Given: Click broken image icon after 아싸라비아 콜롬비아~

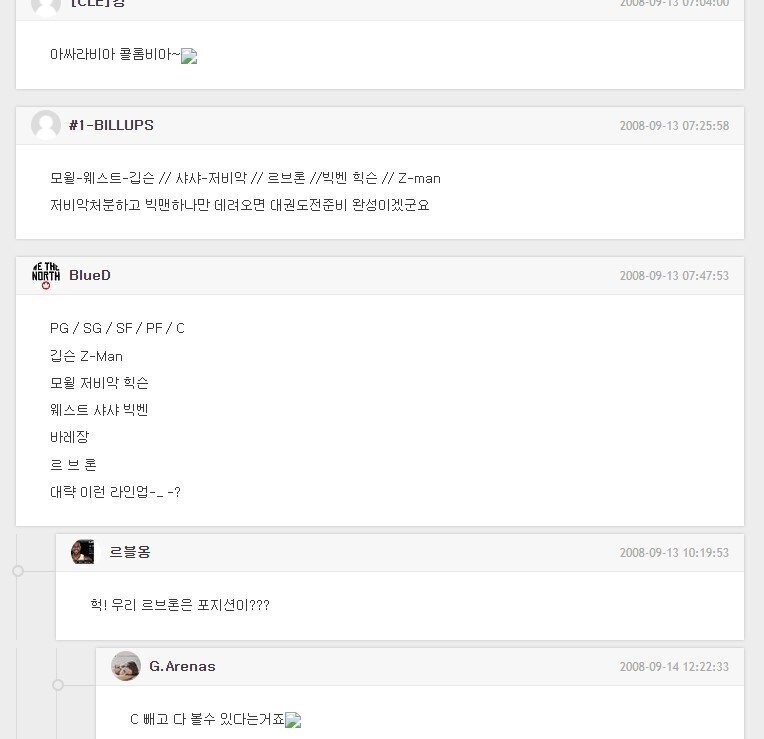Looking at the screenshot, I should click(189, 57).
